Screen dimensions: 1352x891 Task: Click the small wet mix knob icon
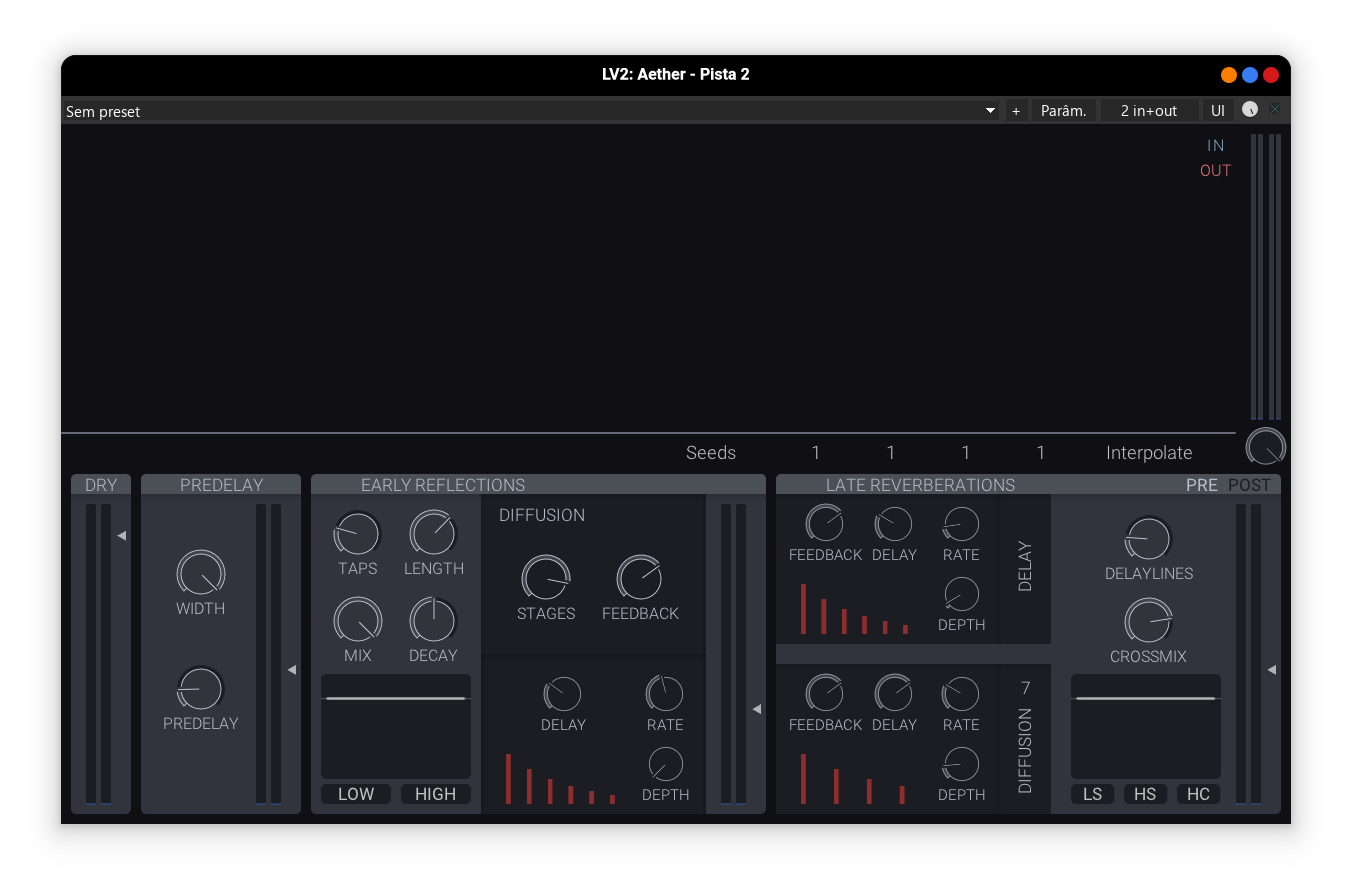click(1250, 110)
